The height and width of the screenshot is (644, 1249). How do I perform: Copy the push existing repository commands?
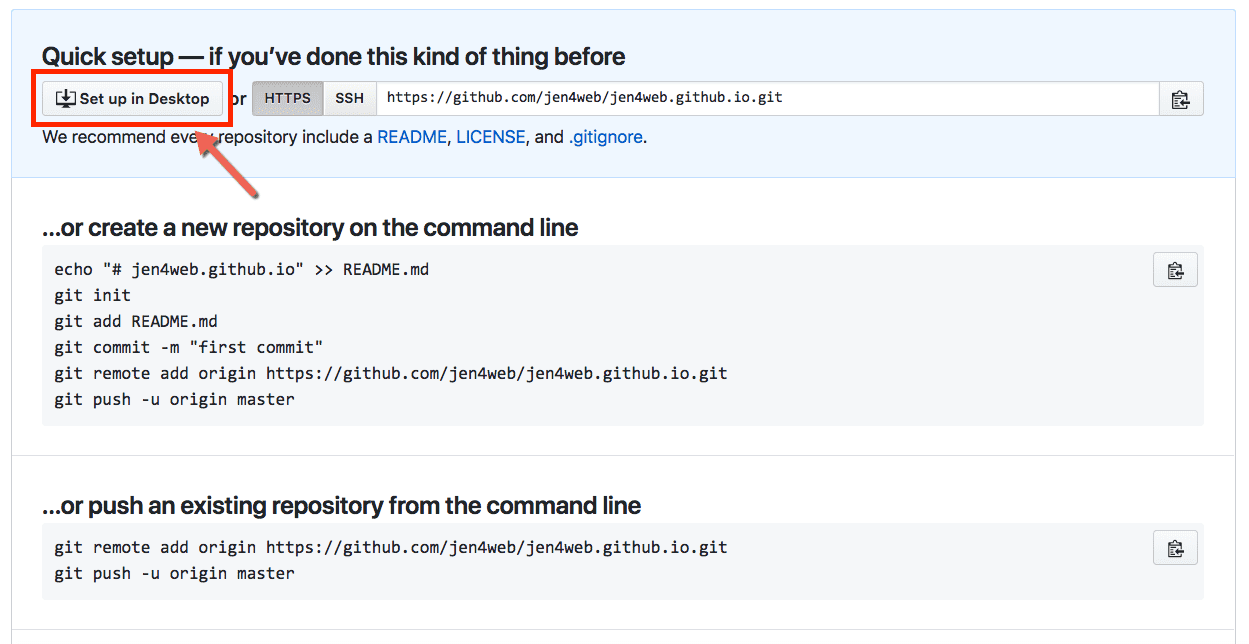click(1175, 548)
